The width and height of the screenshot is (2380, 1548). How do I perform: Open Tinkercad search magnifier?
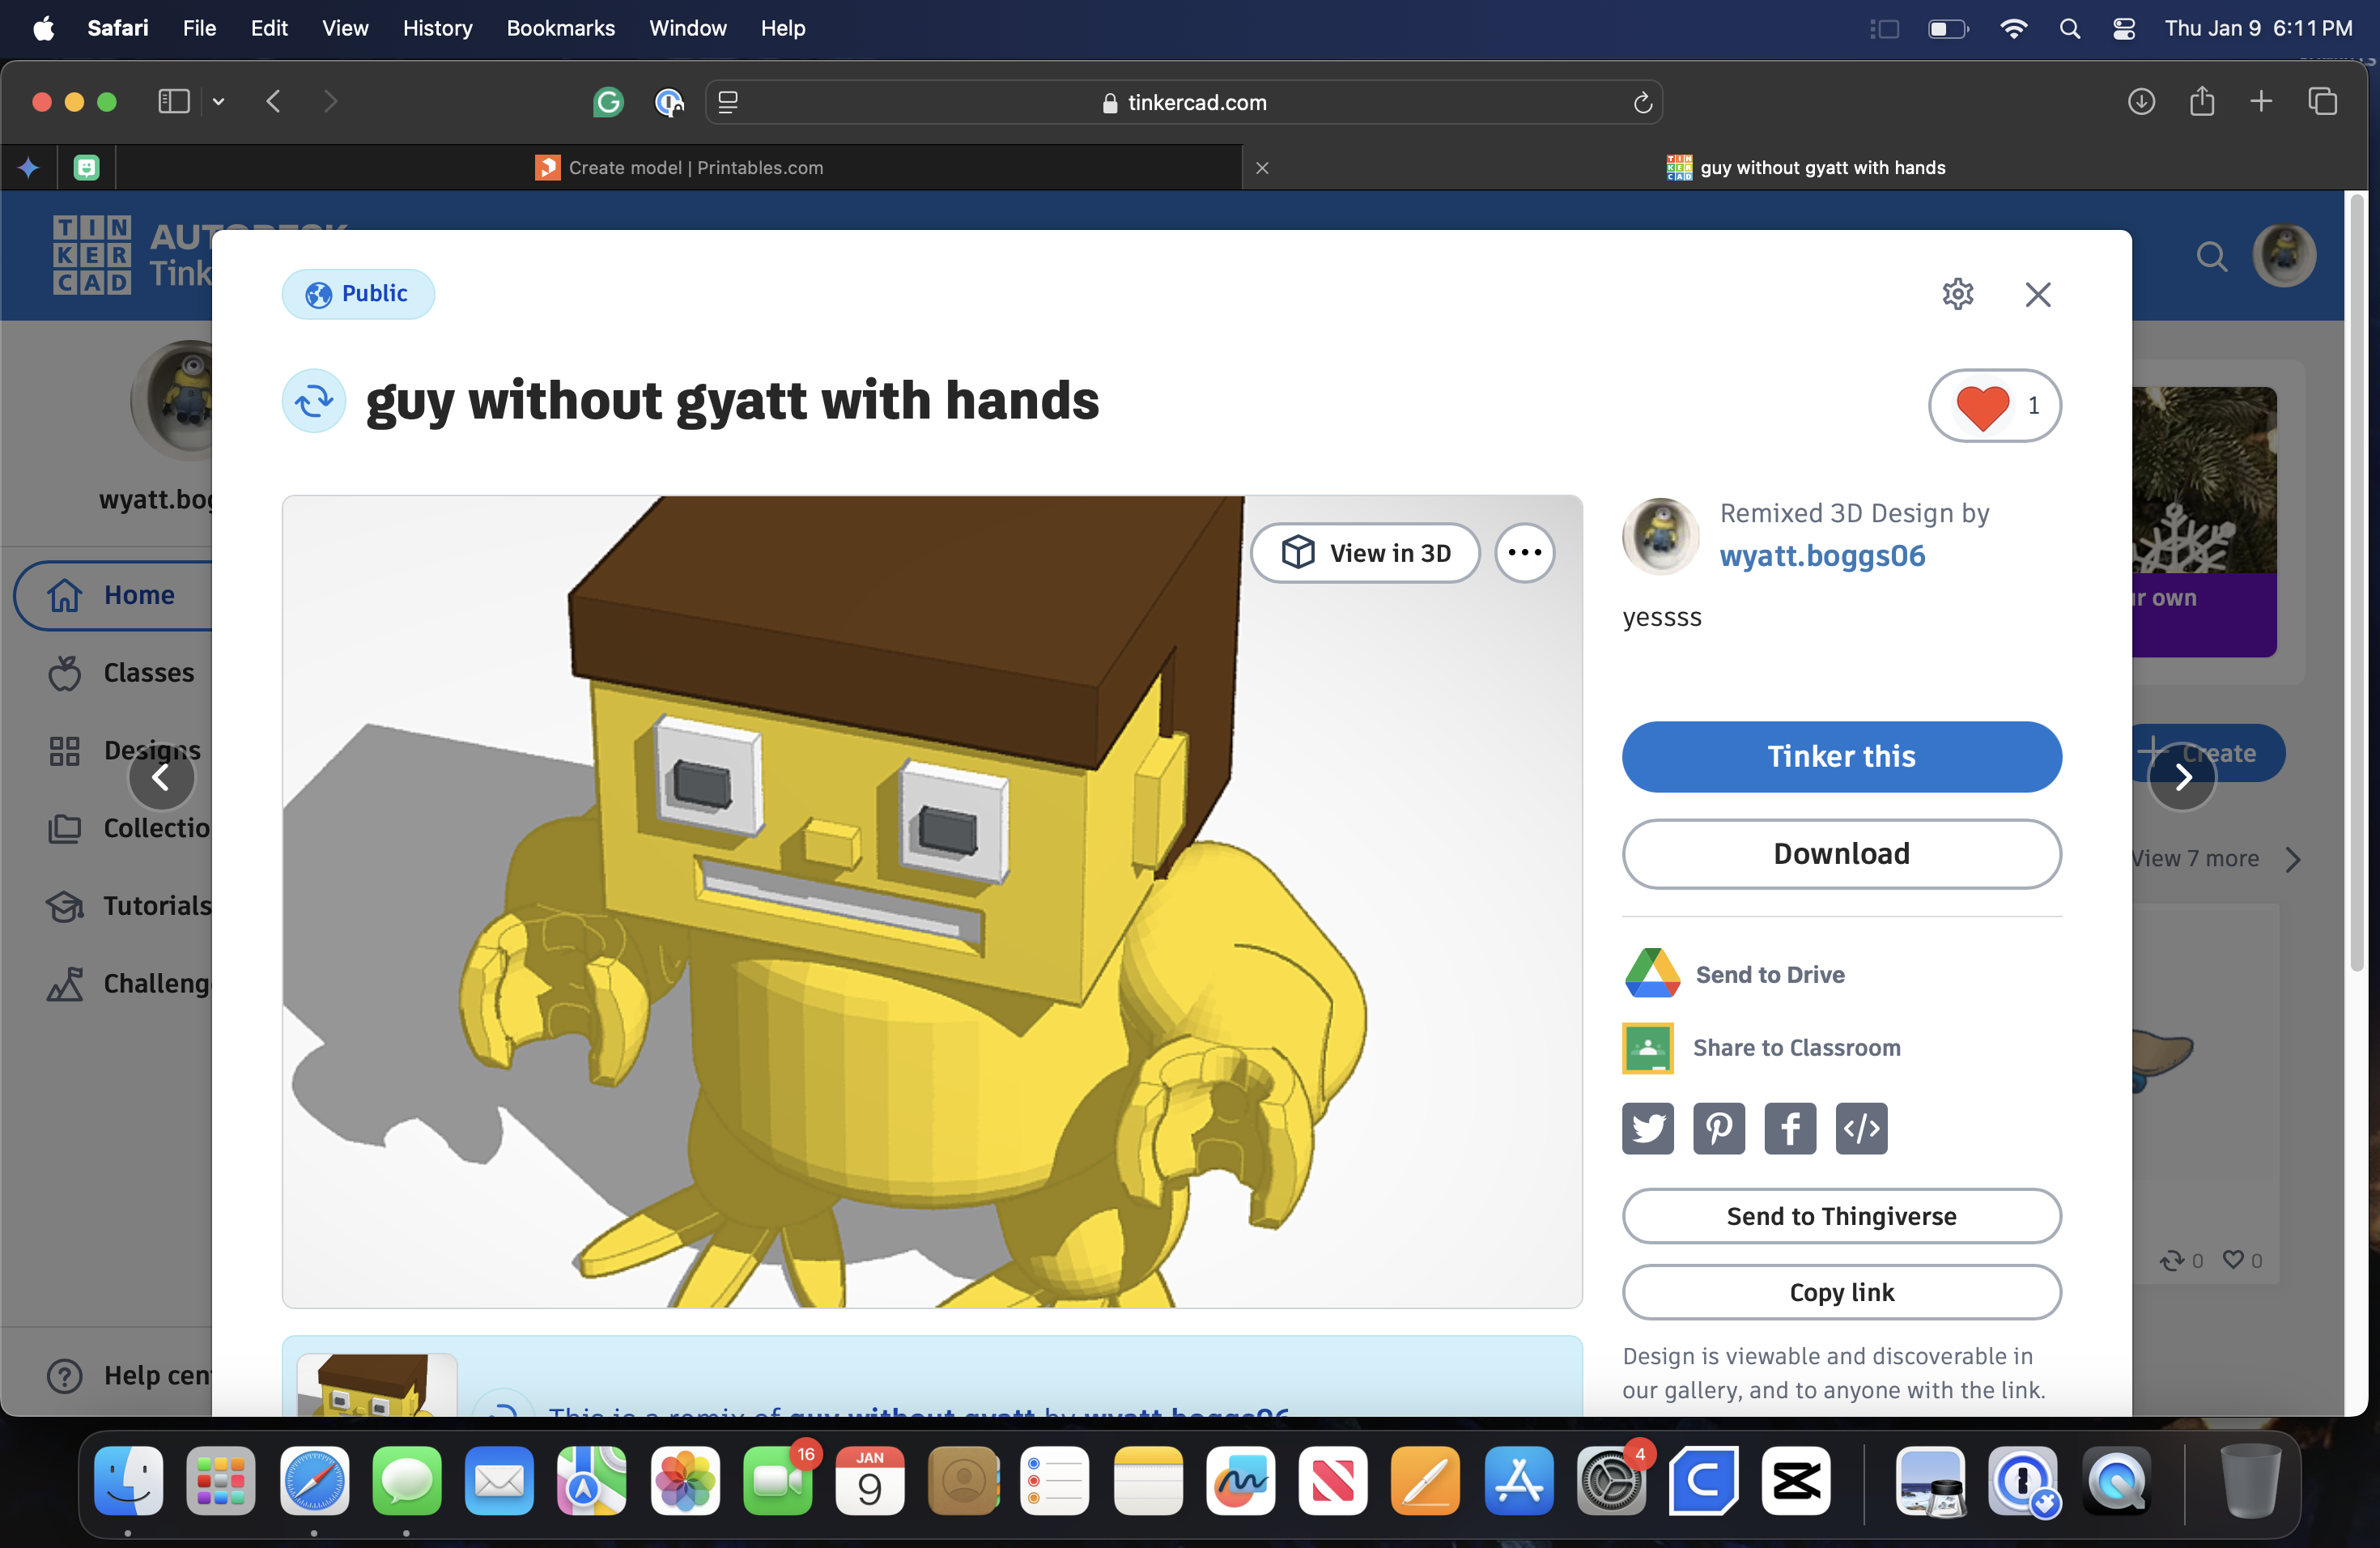click(x=2211, y=257)
